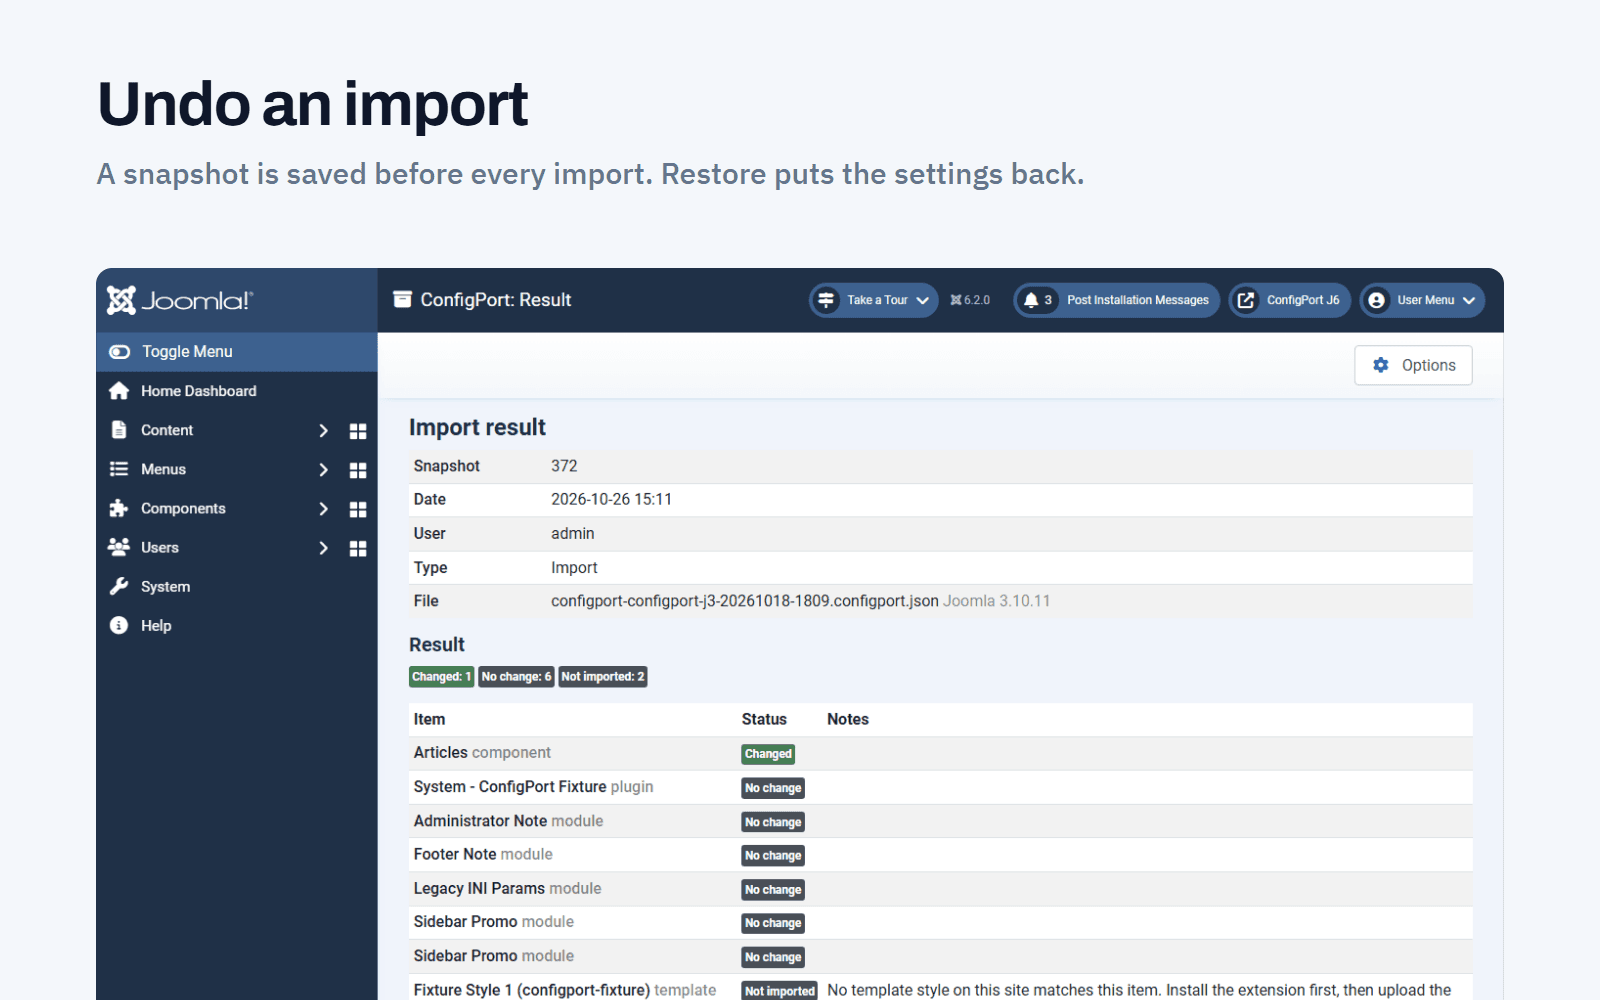Screen dimensions: 1600x1000
Task: Expand the Menus submenu chevron
Action: tap(323, 470)
